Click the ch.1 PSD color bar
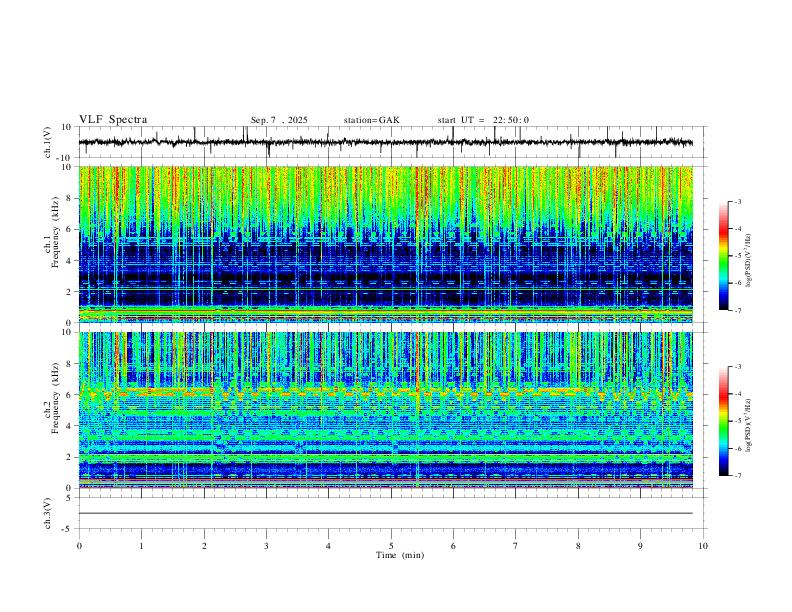The image size is (792, 612). pyautogui.click(x=724, y=256)
